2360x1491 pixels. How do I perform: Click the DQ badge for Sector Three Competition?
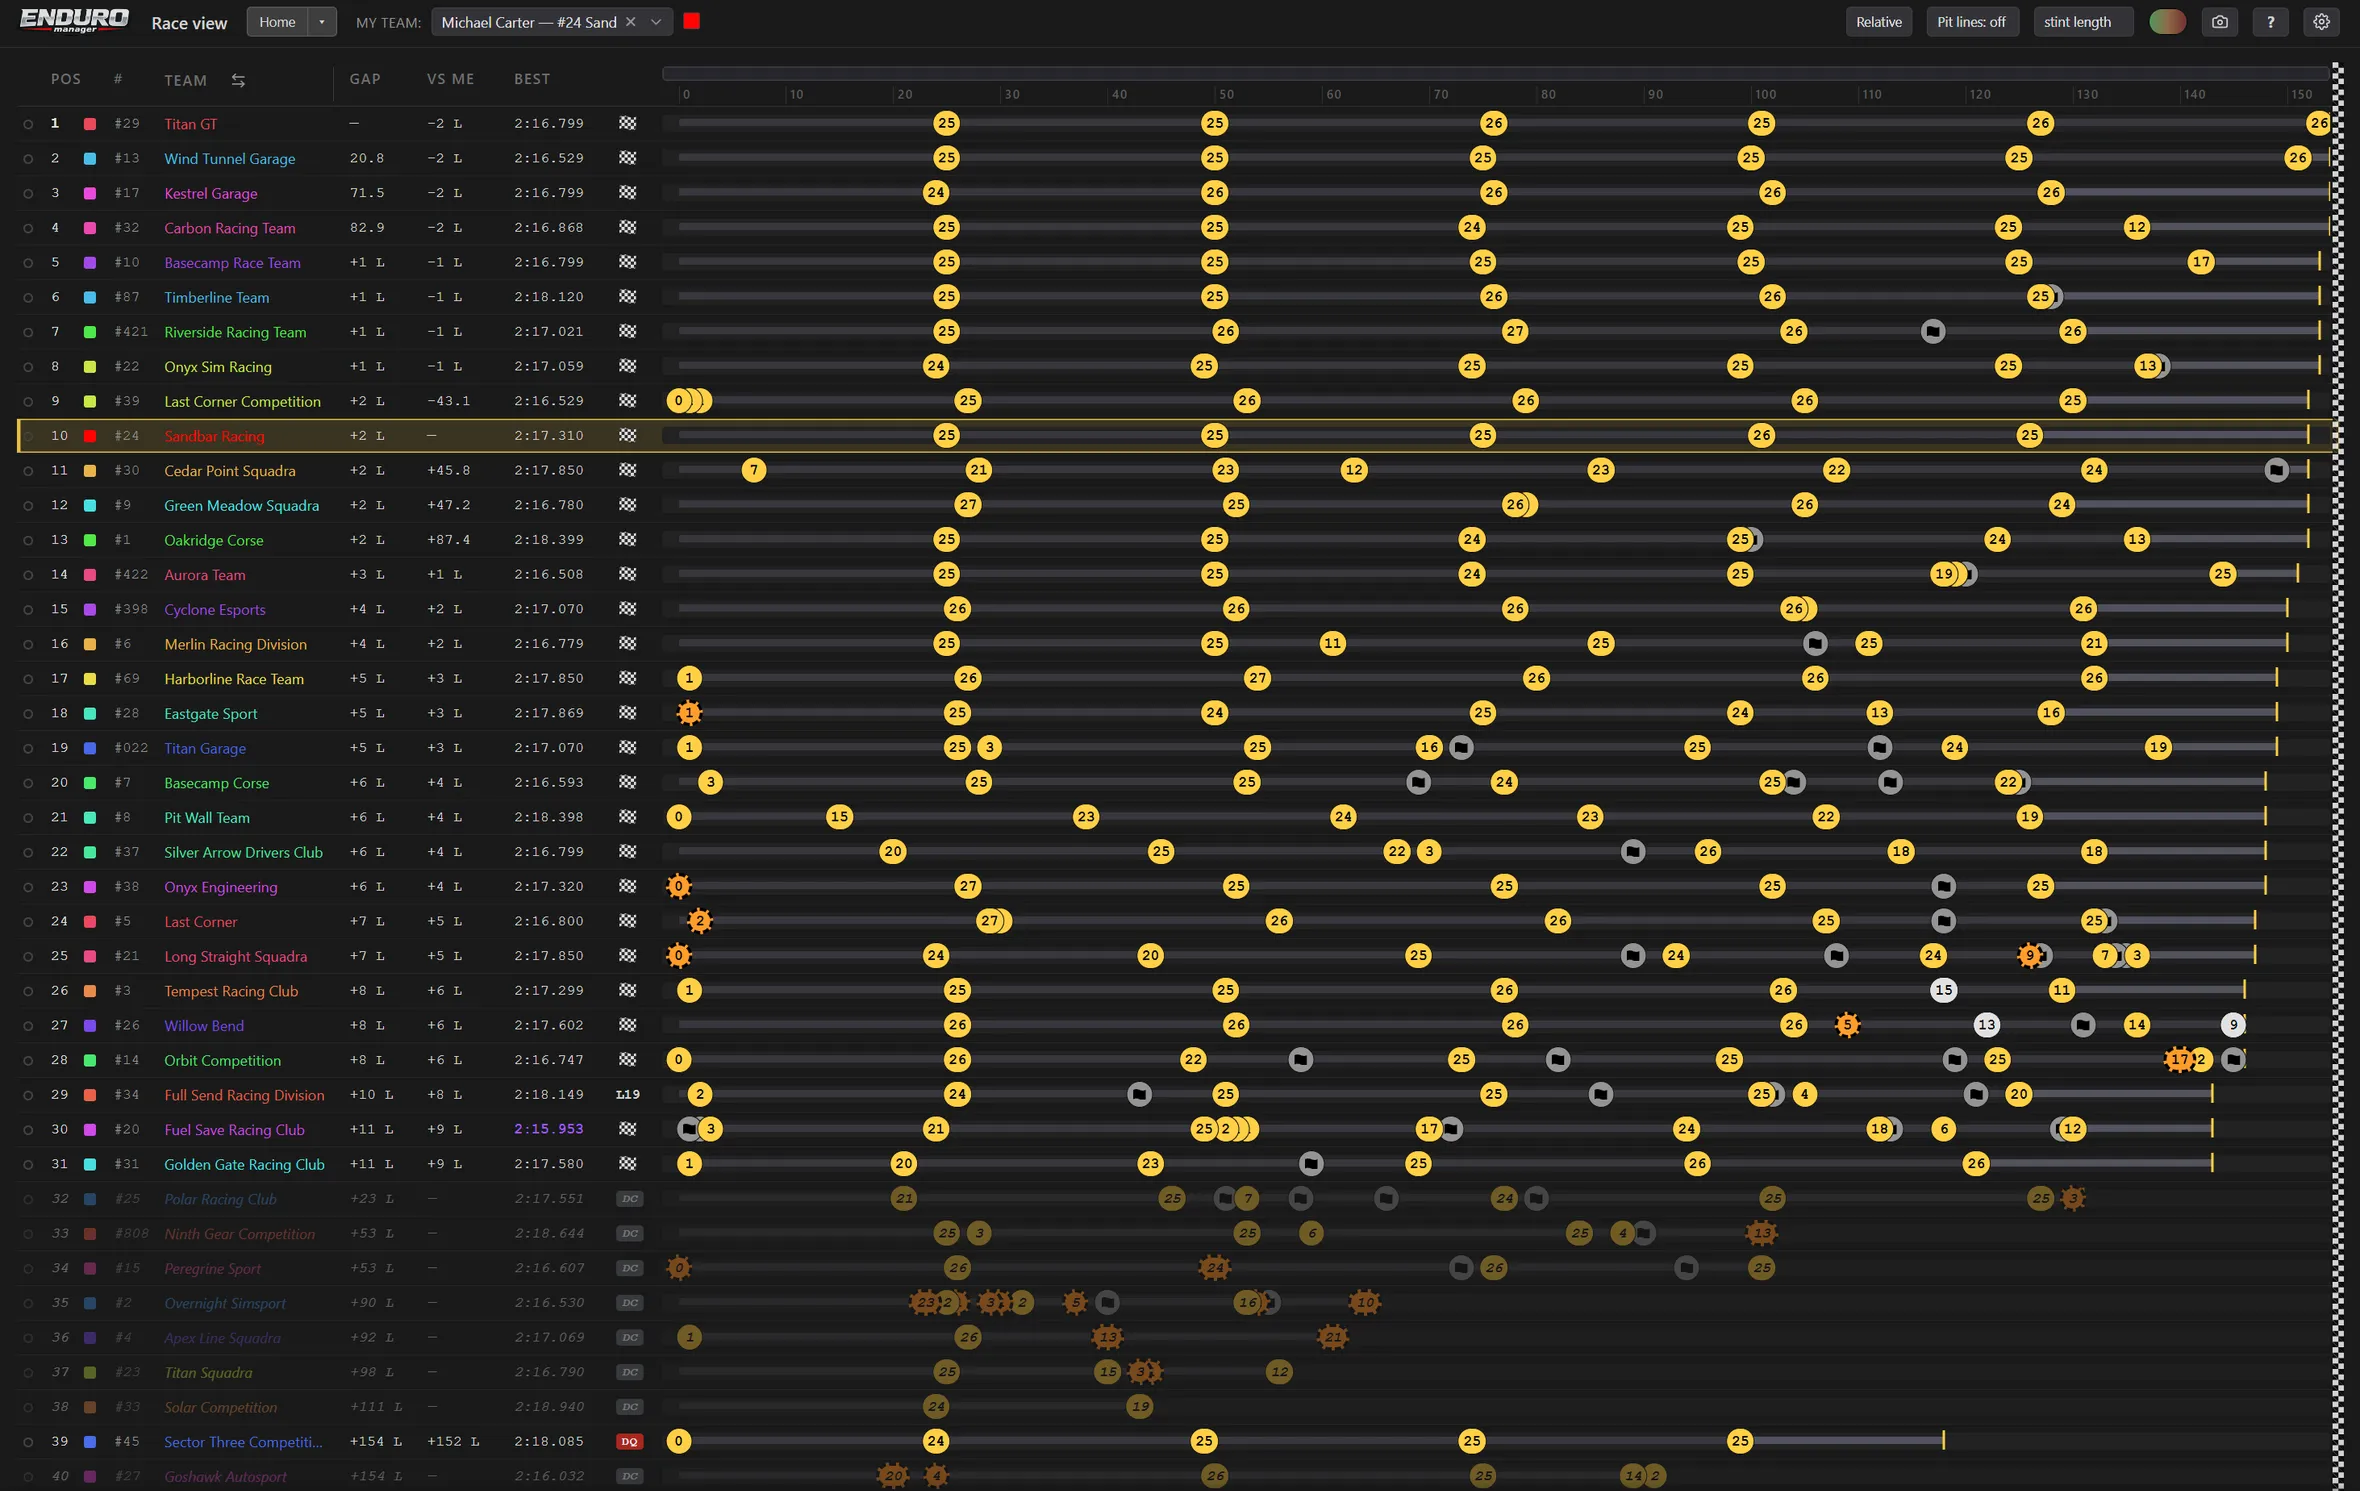629,1441
